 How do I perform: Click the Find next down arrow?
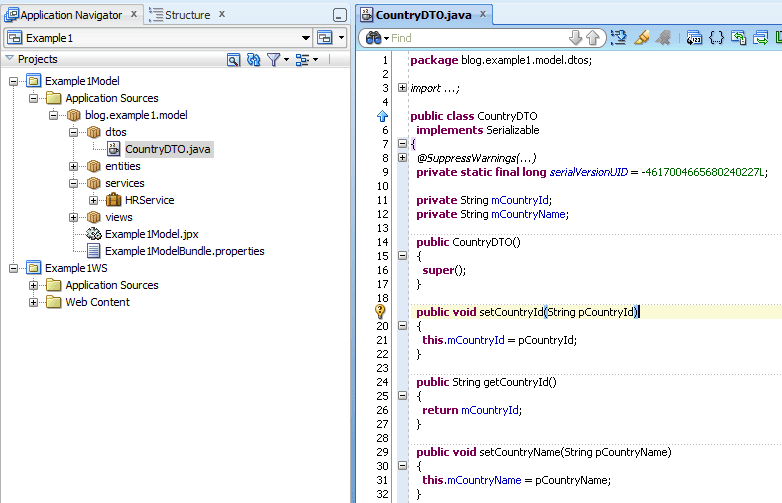(x=575, y=37)
